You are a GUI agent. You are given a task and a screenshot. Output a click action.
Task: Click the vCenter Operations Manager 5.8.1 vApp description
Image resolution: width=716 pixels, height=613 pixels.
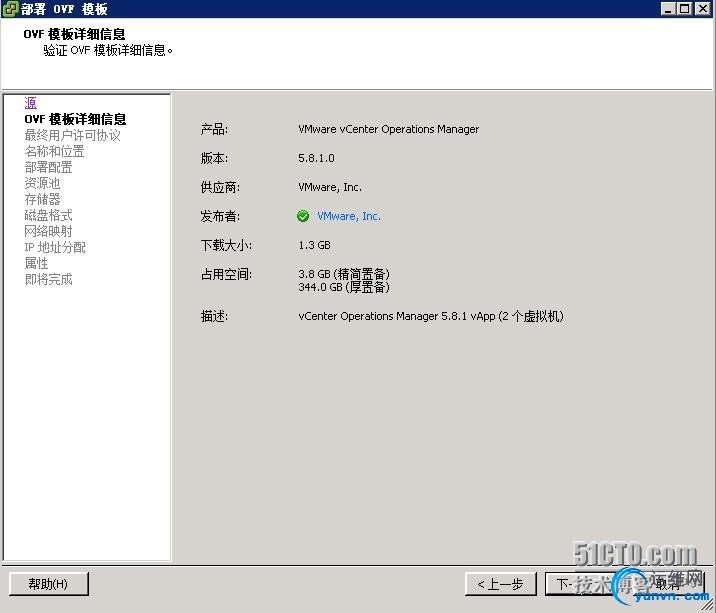tap(431, 316)
